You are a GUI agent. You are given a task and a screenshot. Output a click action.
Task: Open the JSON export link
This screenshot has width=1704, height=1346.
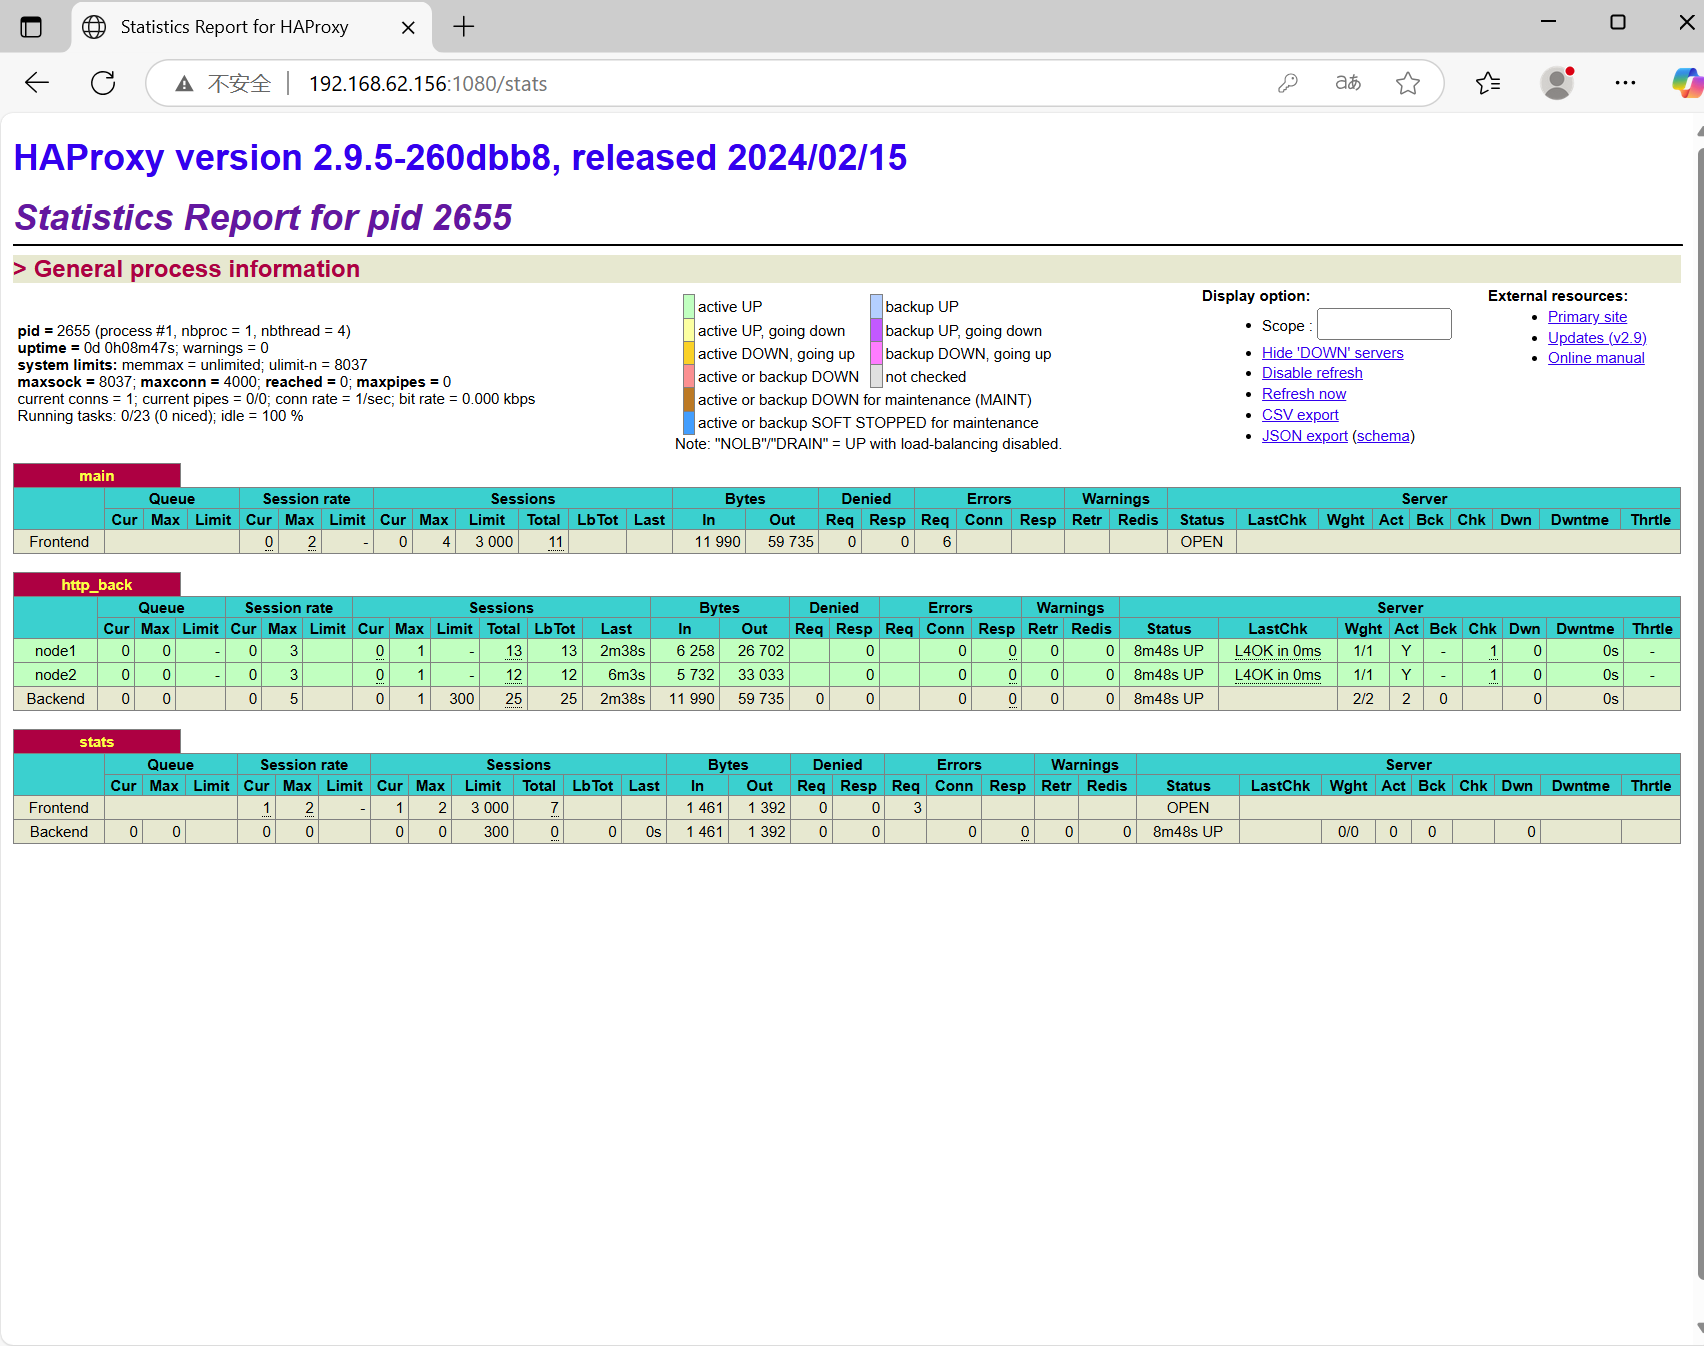click(x=1304, y=436)
